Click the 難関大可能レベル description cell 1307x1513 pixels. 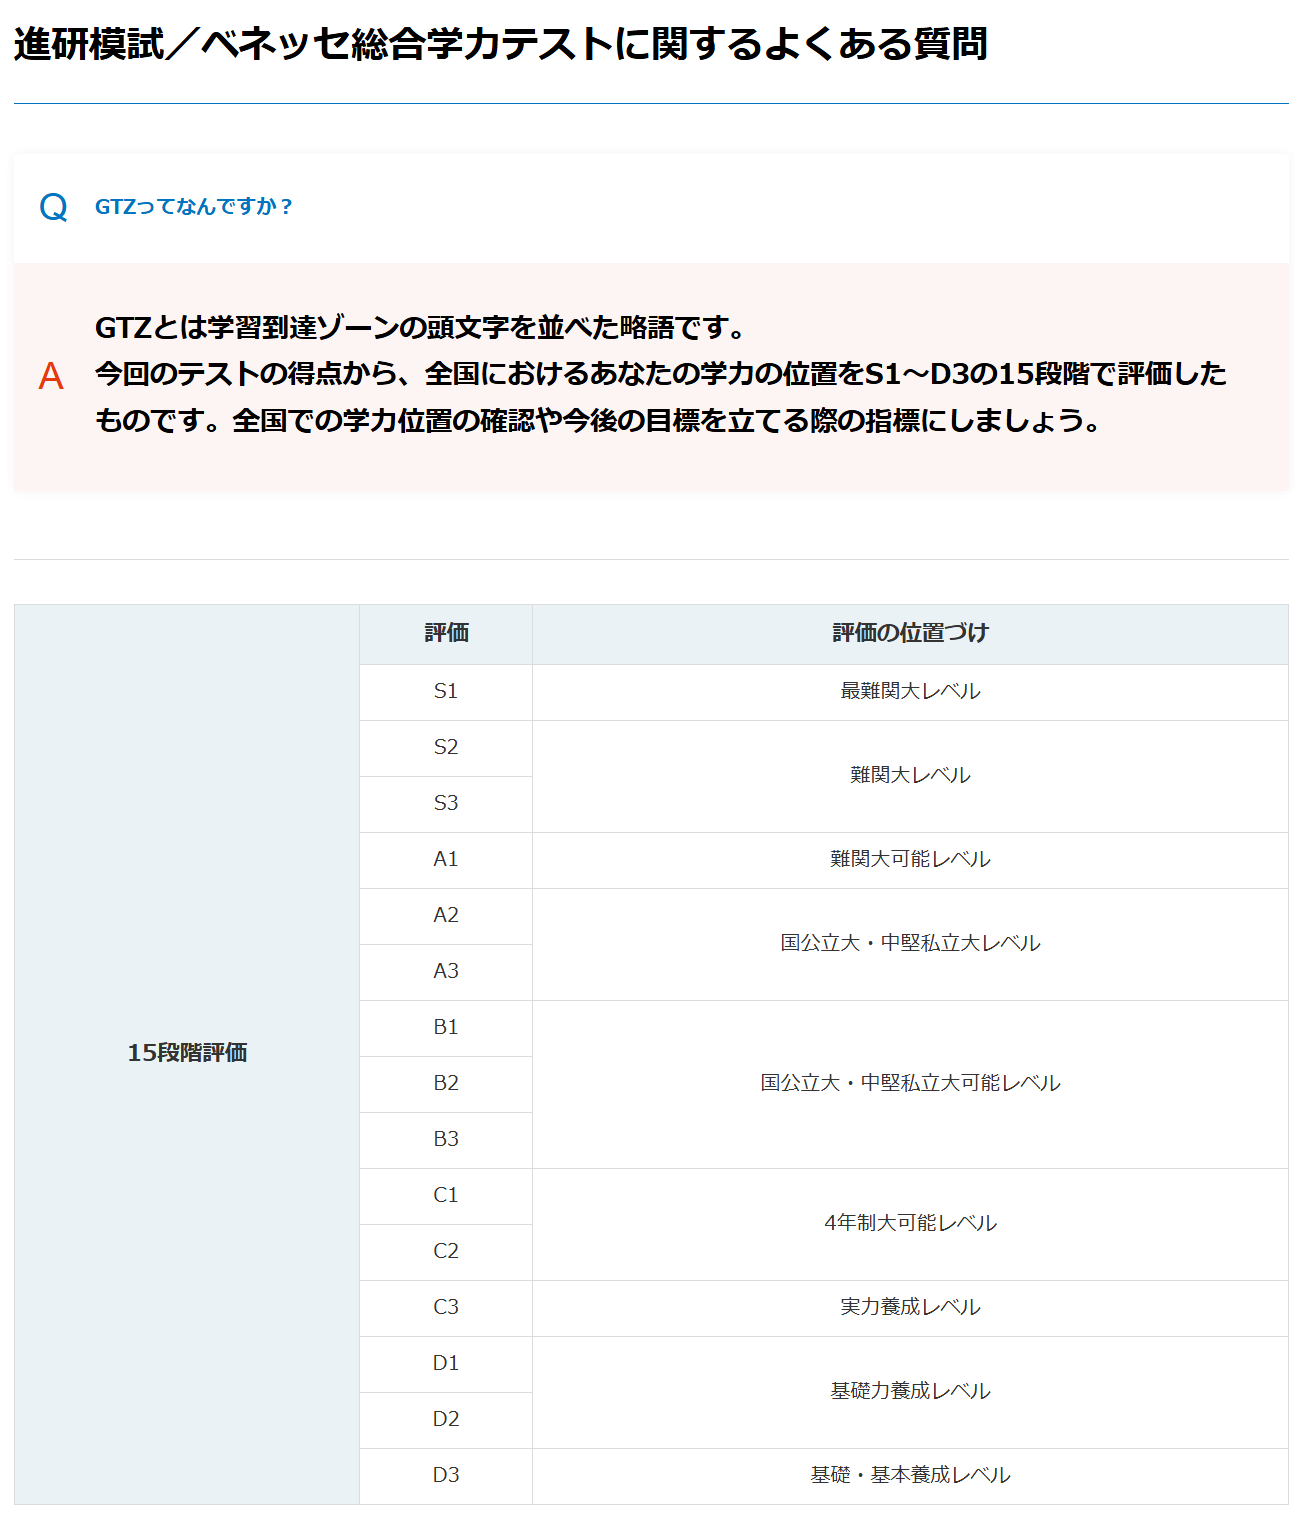(x=910, y=859)
